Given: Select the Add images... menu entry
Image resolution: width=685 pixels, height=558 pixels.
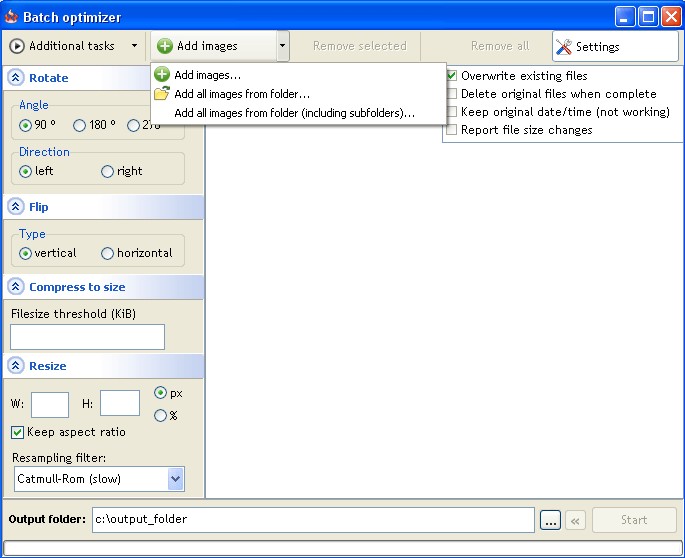Looking at the screenshot, I should coord(207,75).
